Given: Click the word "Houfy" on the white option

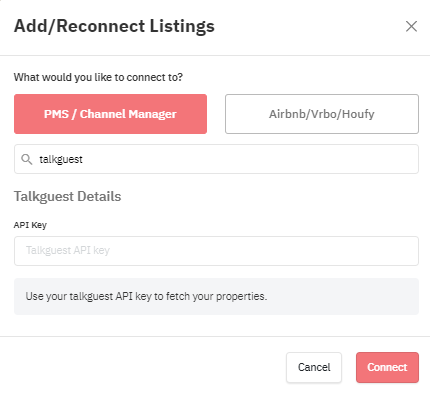Looking at the screenshot, I should [358, 114].
